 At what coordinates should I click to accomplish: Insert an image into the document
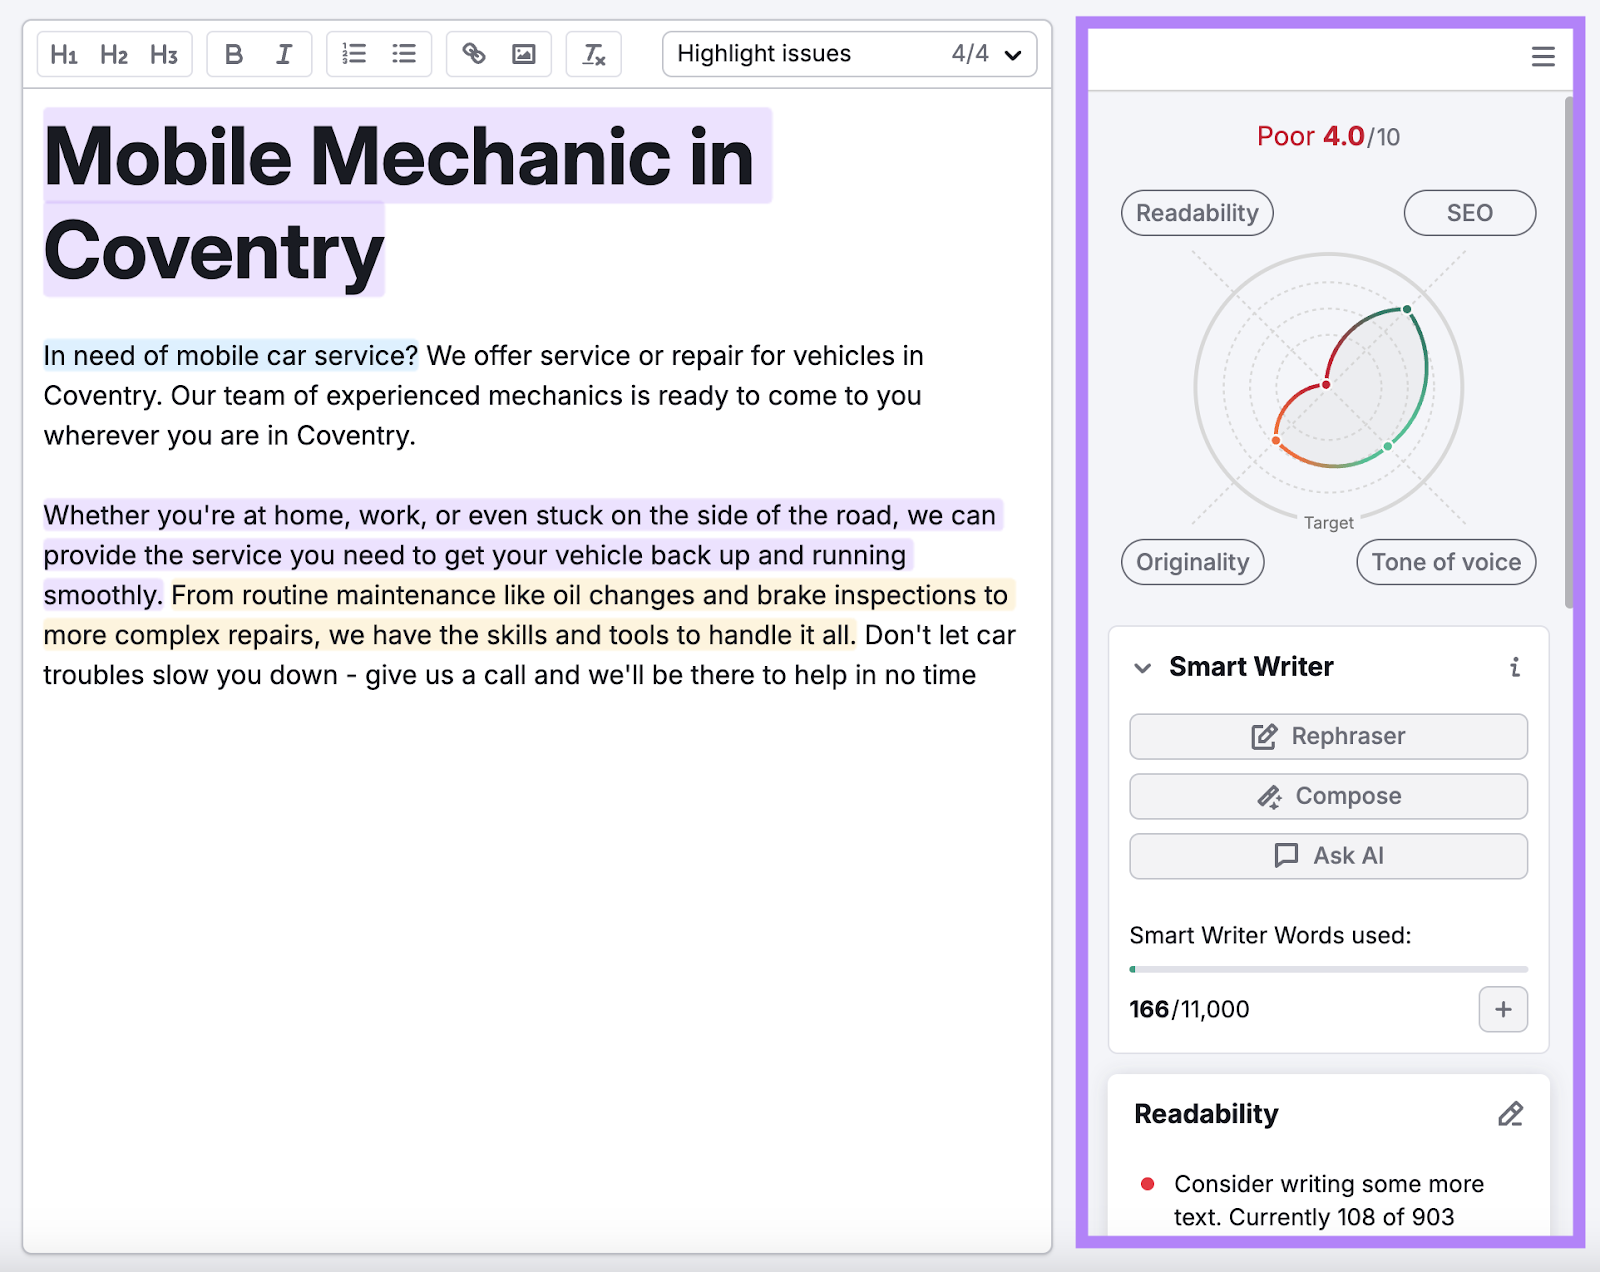[524, 54]
